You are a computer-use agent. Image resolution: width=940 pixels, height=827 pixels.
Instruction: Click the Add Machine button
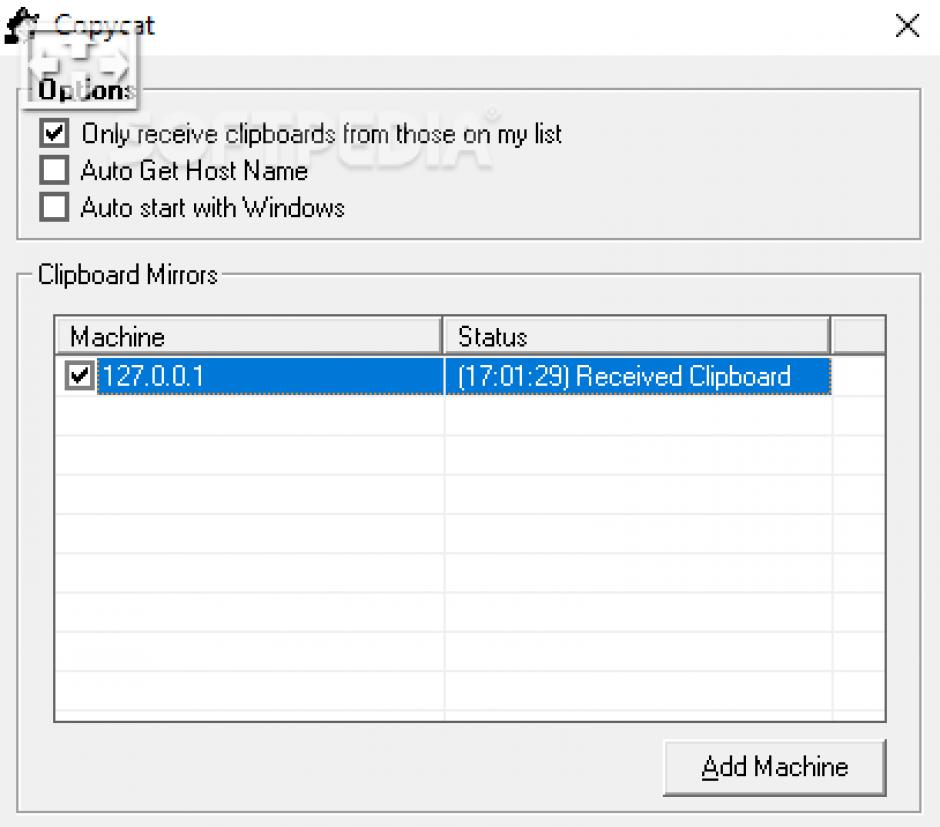pyautogui.click(x=775, y=768)
